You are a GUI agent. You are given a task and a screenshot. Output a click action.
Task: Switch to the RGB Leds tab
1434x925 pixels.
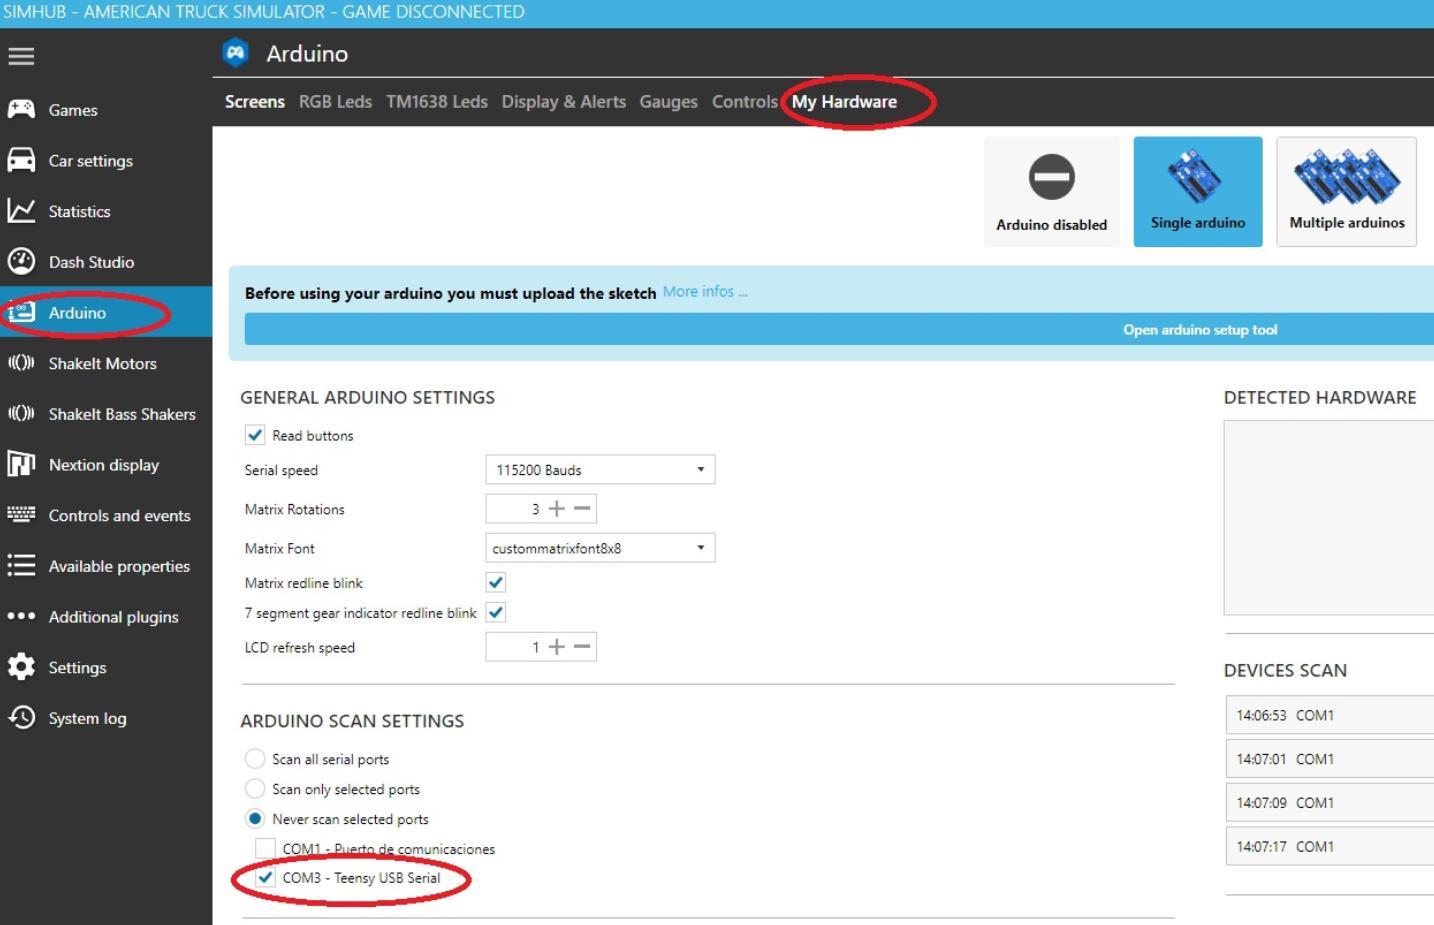(x=335, y=102)
